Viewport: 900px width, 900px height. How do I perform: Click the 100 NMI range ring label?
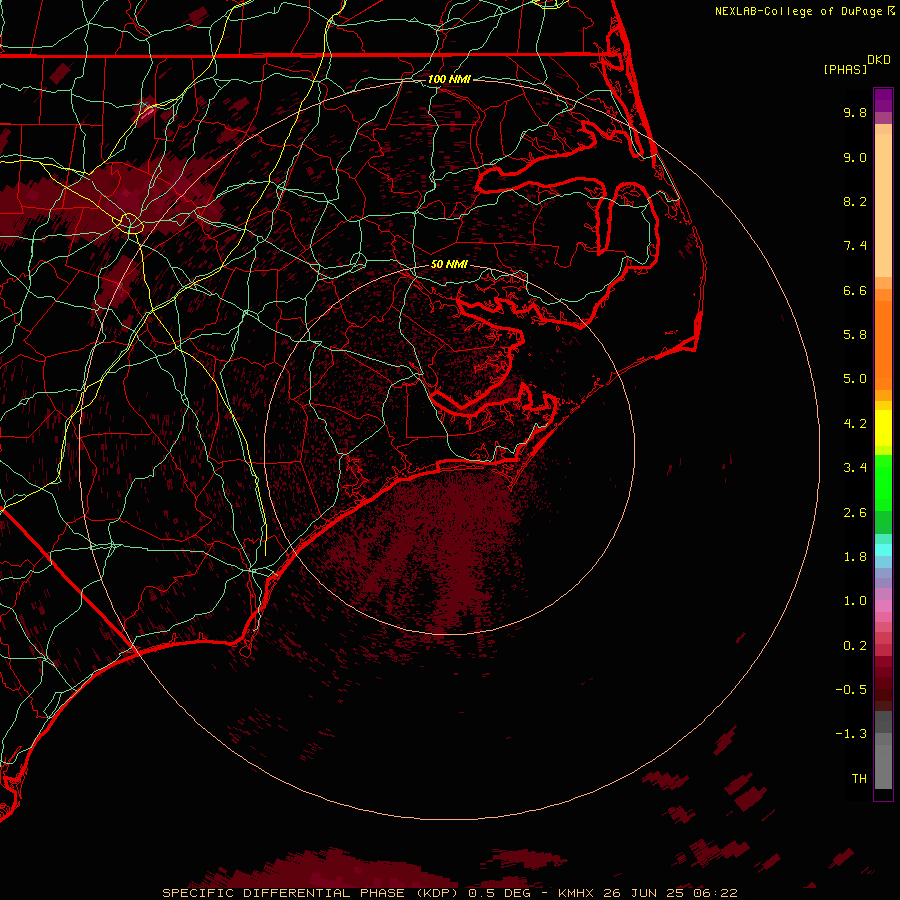coord(449,79)
